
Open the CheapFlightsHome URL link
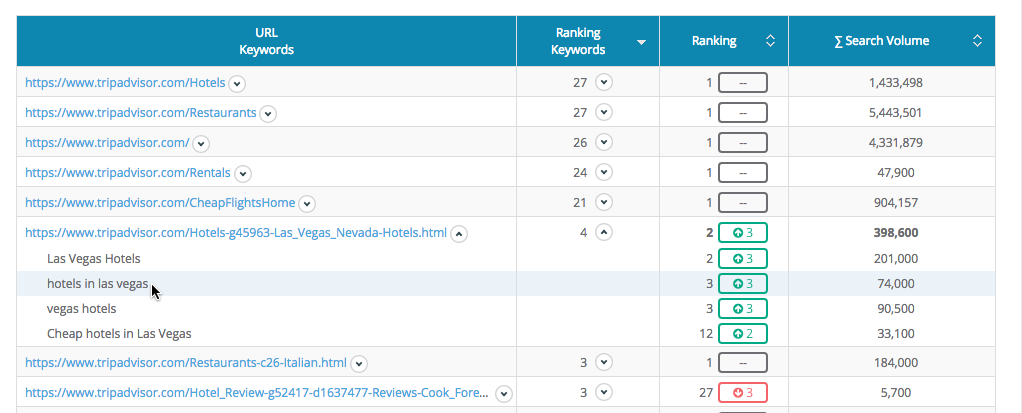click(160, 203)
